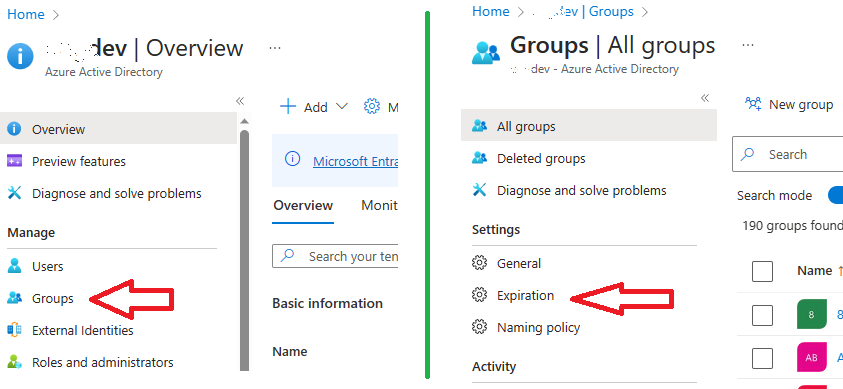Click the large Groups icon beside title
The image size is (843, 389).
click(486, 53)
